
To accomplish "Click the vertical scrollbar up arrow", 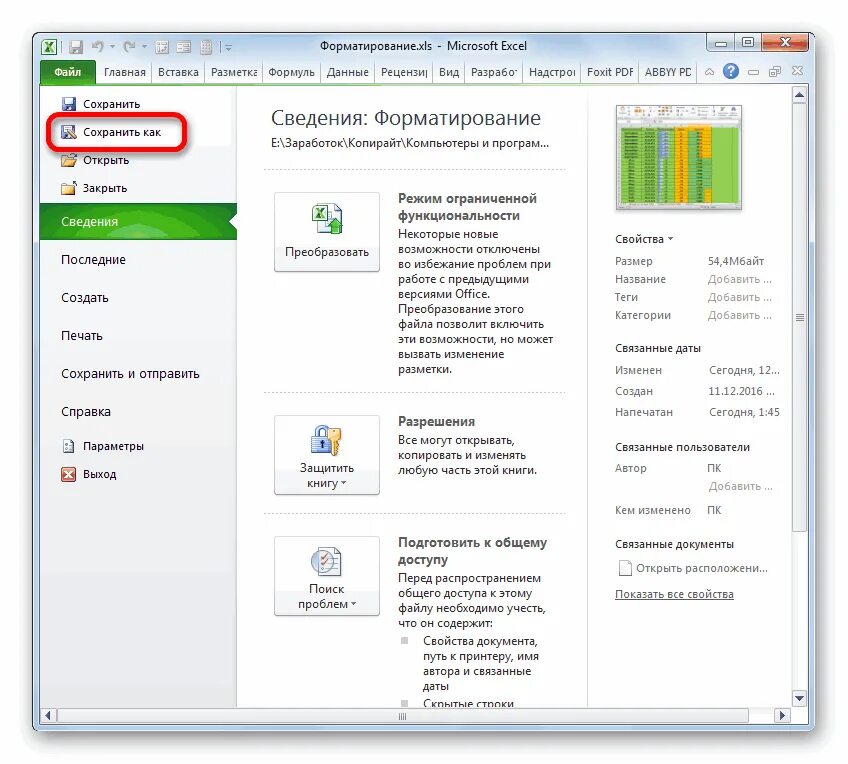I will (x=799, y=96).
